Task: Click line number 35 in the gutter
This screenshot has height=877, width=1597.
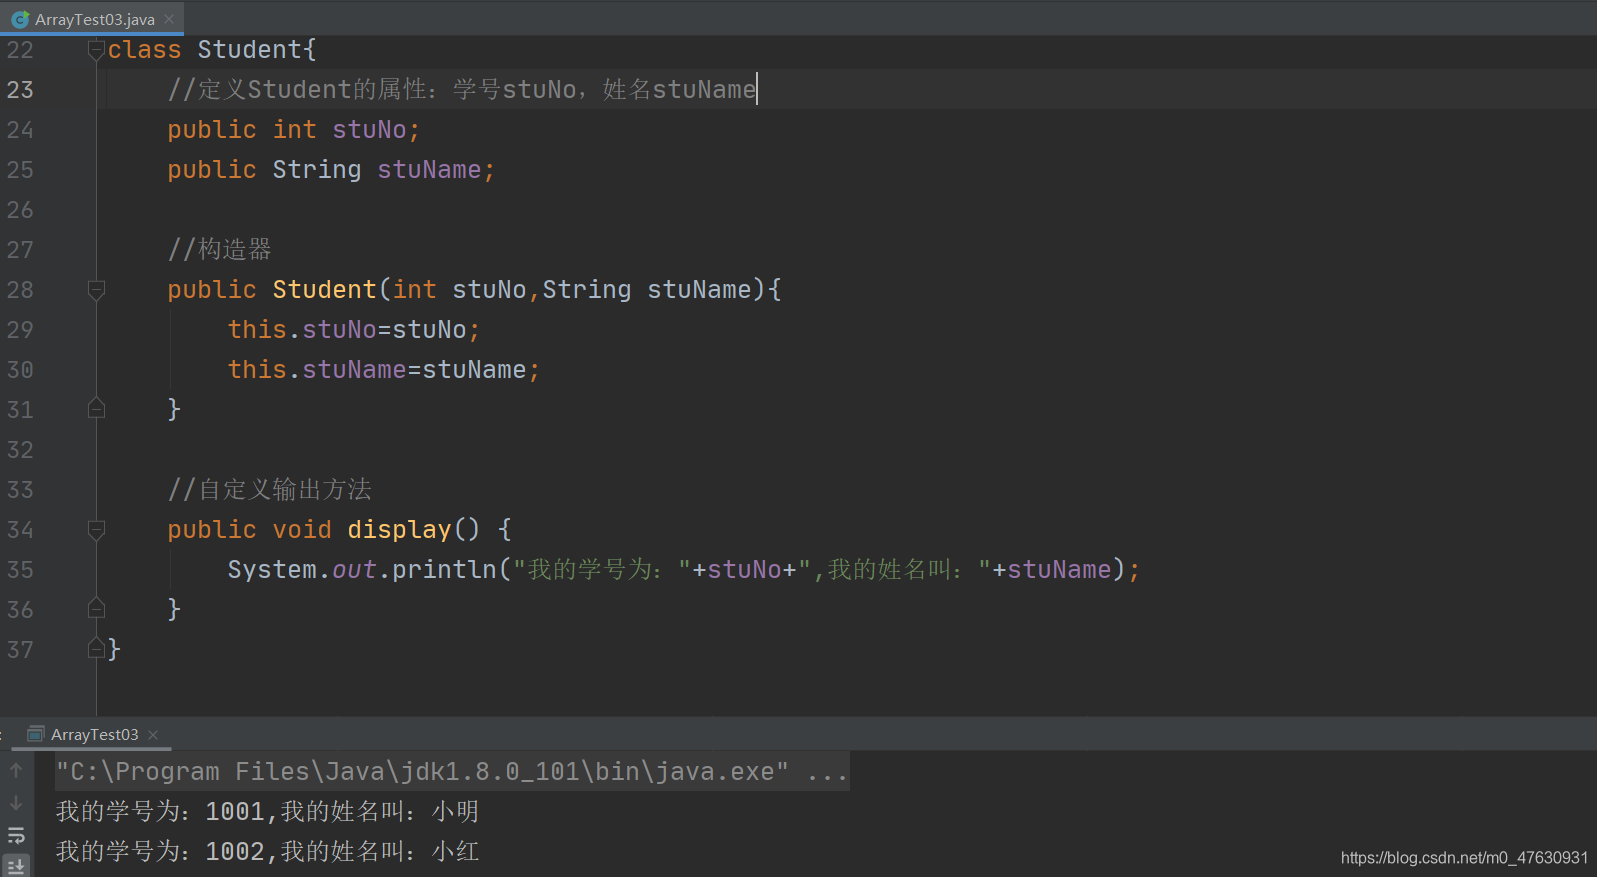Action: point(20,570)
